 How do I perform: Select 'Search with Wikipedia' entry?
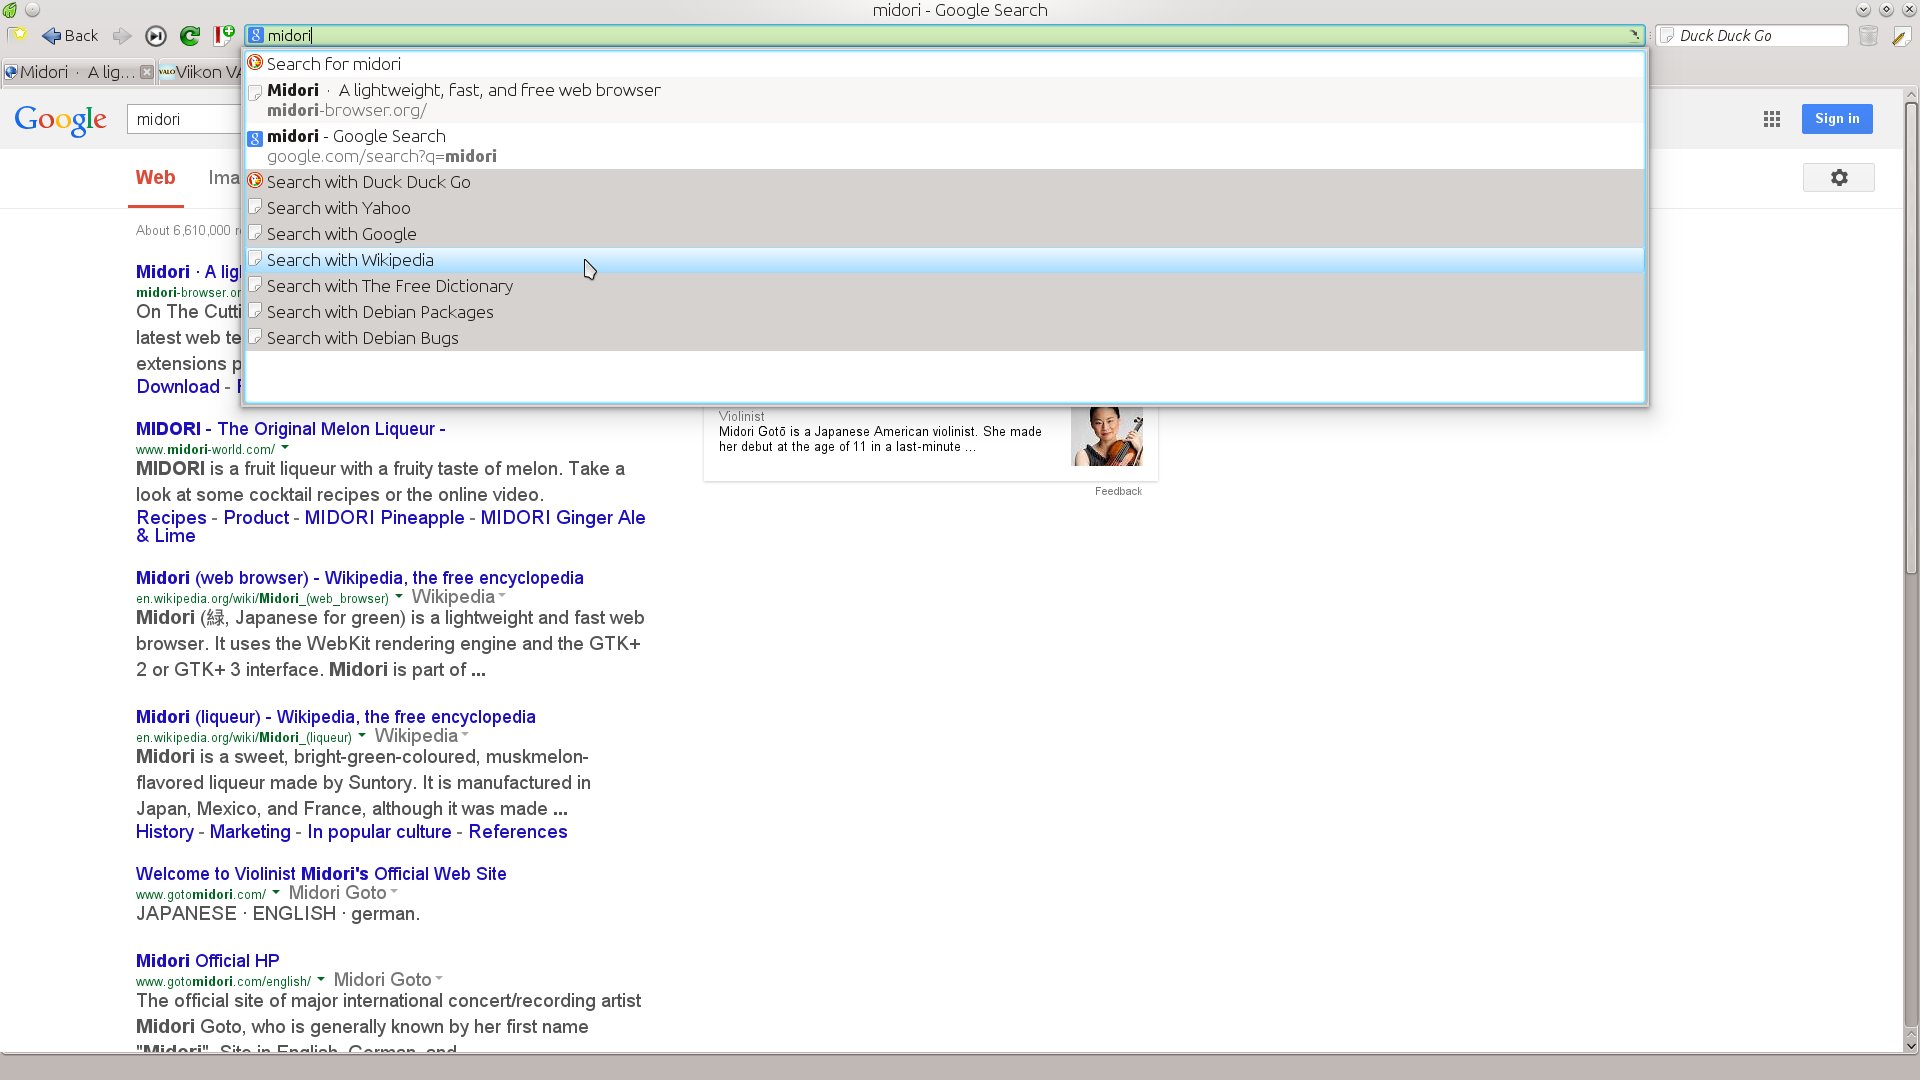coord(945,260)
